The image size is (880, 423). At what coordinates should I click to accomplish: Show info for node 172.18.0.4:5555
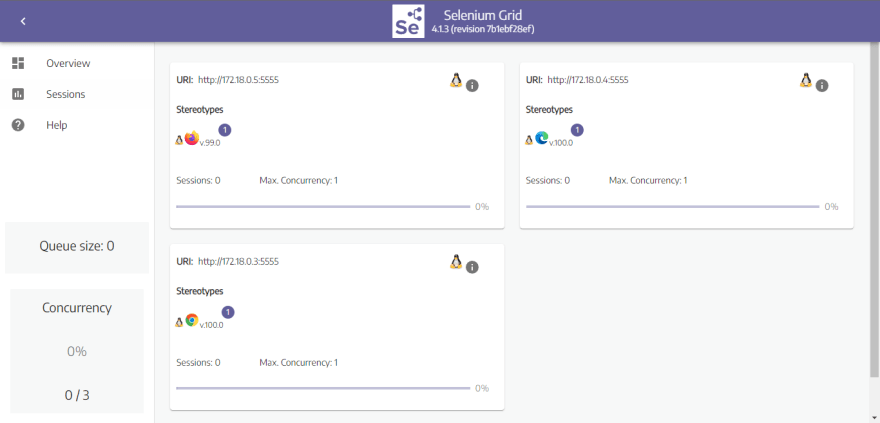point(822,85)
